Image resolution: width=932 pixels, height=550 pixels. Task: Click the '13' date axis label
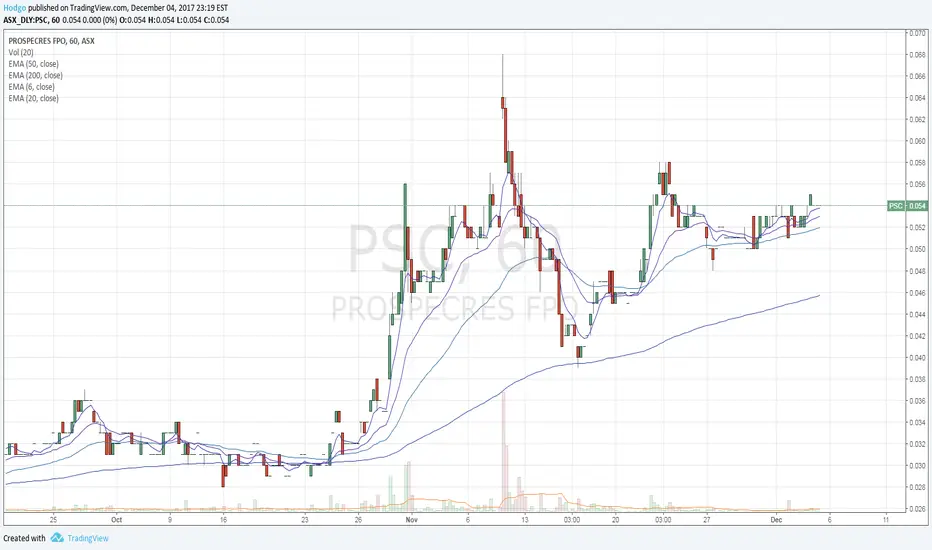click(x=525, y=520)
